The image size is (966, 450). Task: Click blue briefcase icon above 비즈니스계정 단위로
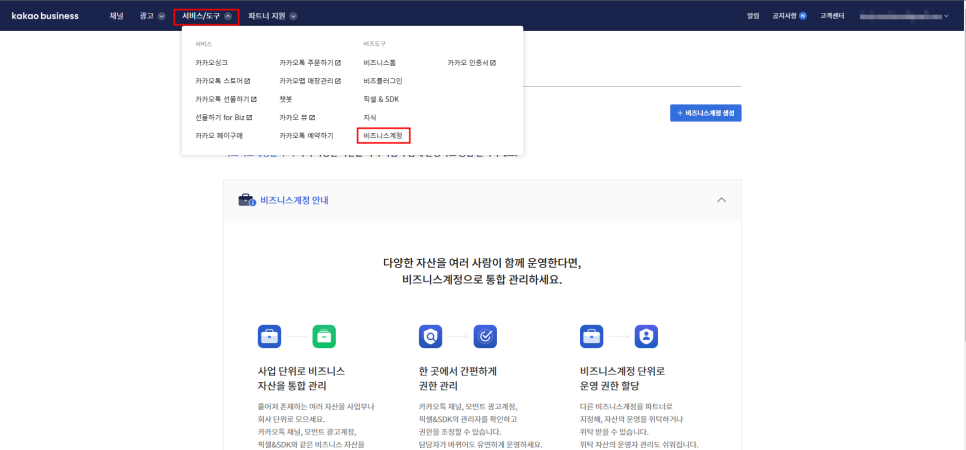click(591, 337)
